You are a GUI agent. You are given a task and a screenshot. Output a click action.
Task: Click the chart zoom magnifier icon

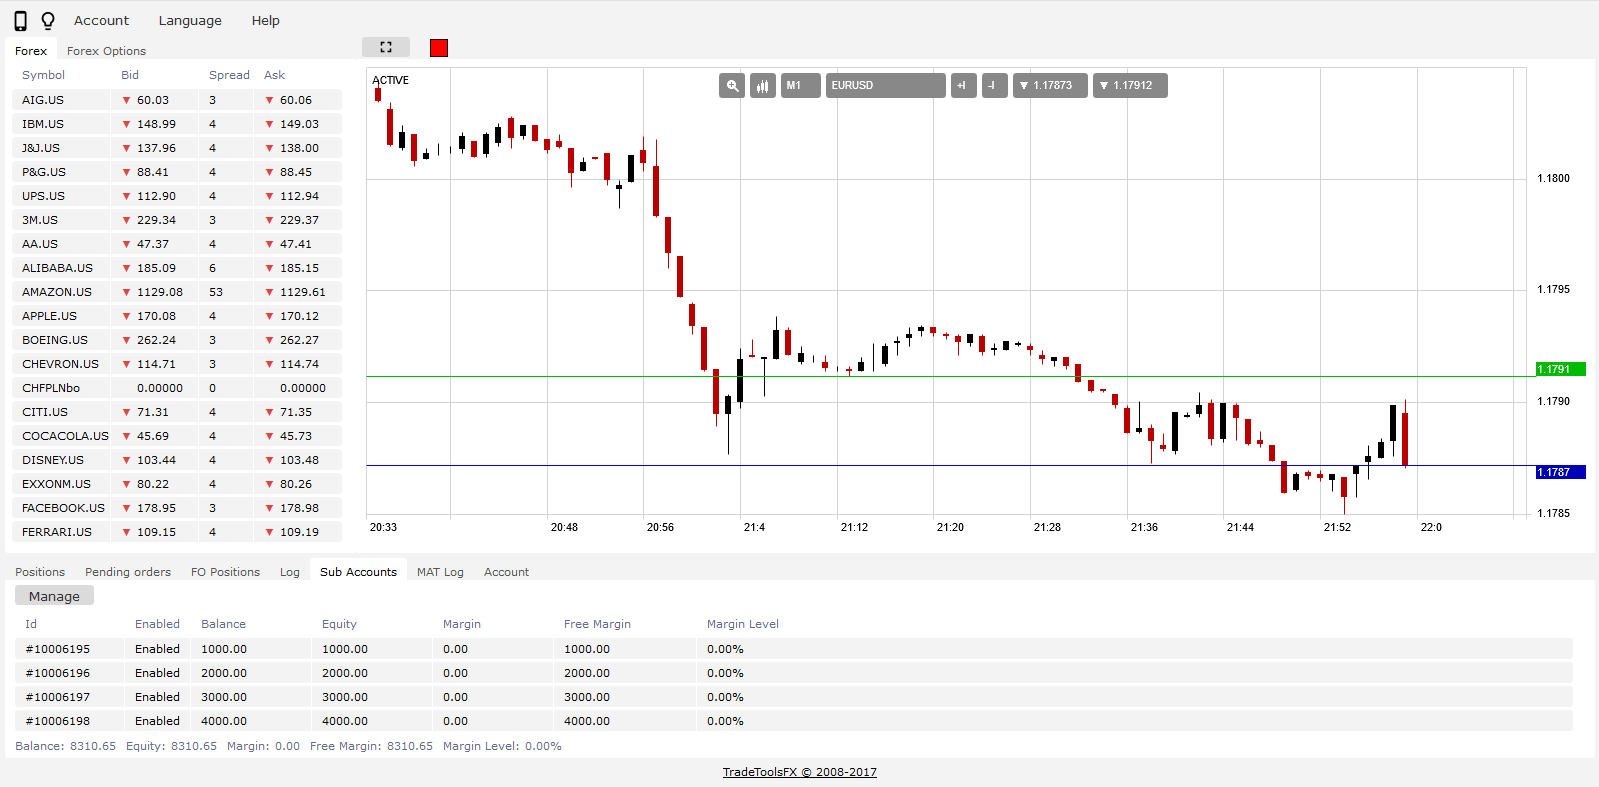click(732, 86)
